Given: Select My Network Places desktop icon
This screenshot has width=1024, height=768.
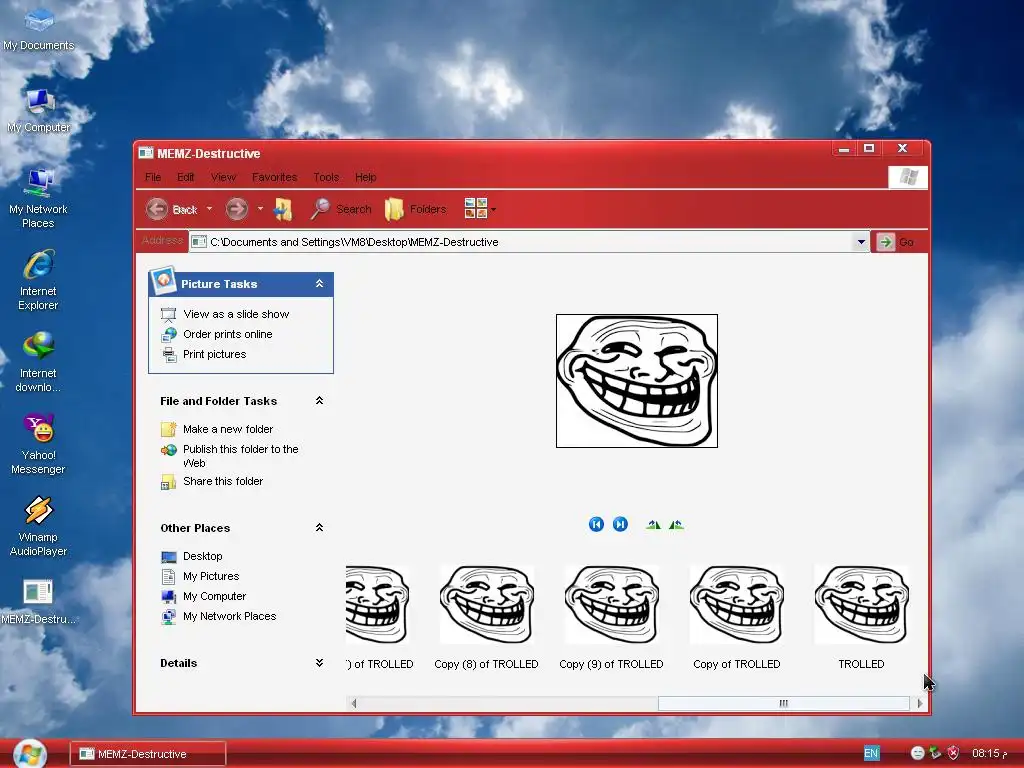Looking at the screenshot, I should 39,199.
